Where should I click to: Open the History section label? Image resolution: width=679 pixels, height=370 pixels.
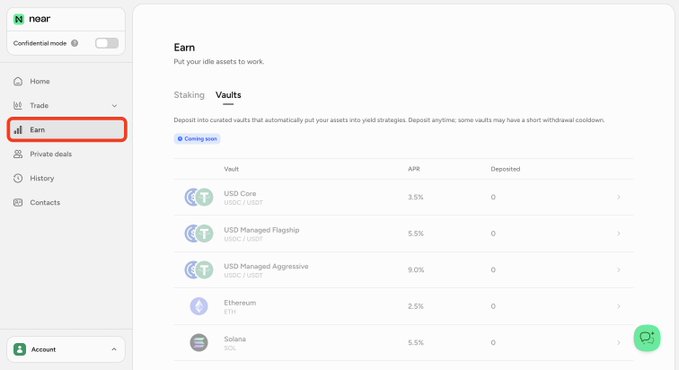[x=42, y=178]
